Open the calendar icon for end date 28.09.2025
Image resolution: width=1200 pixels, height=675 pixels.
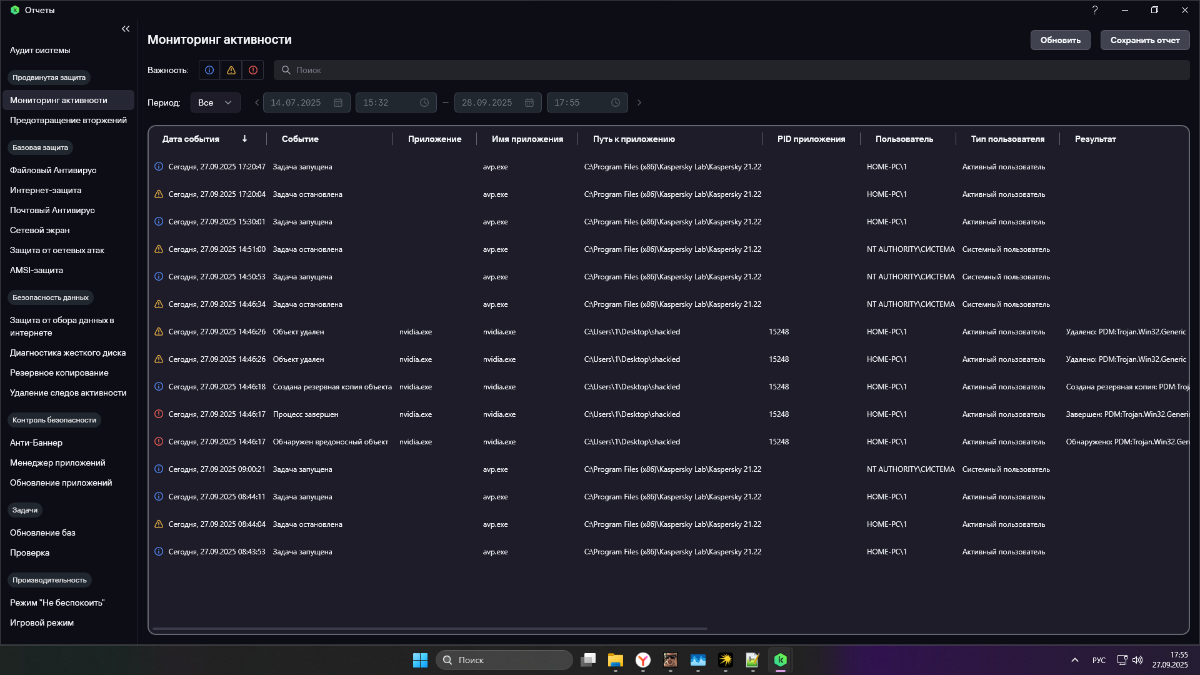[528, 102]
